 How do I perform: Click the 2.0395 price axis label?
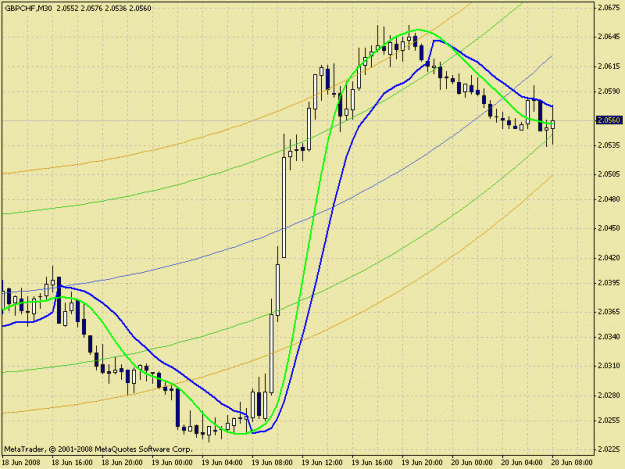point(609,283)
